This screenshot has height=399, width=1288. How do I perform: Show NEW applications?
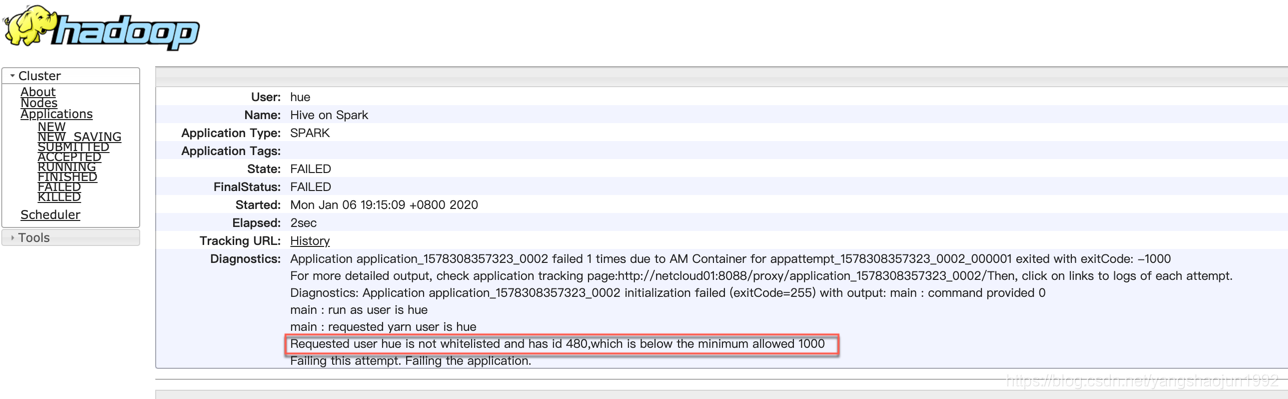[x=51, y=127]
